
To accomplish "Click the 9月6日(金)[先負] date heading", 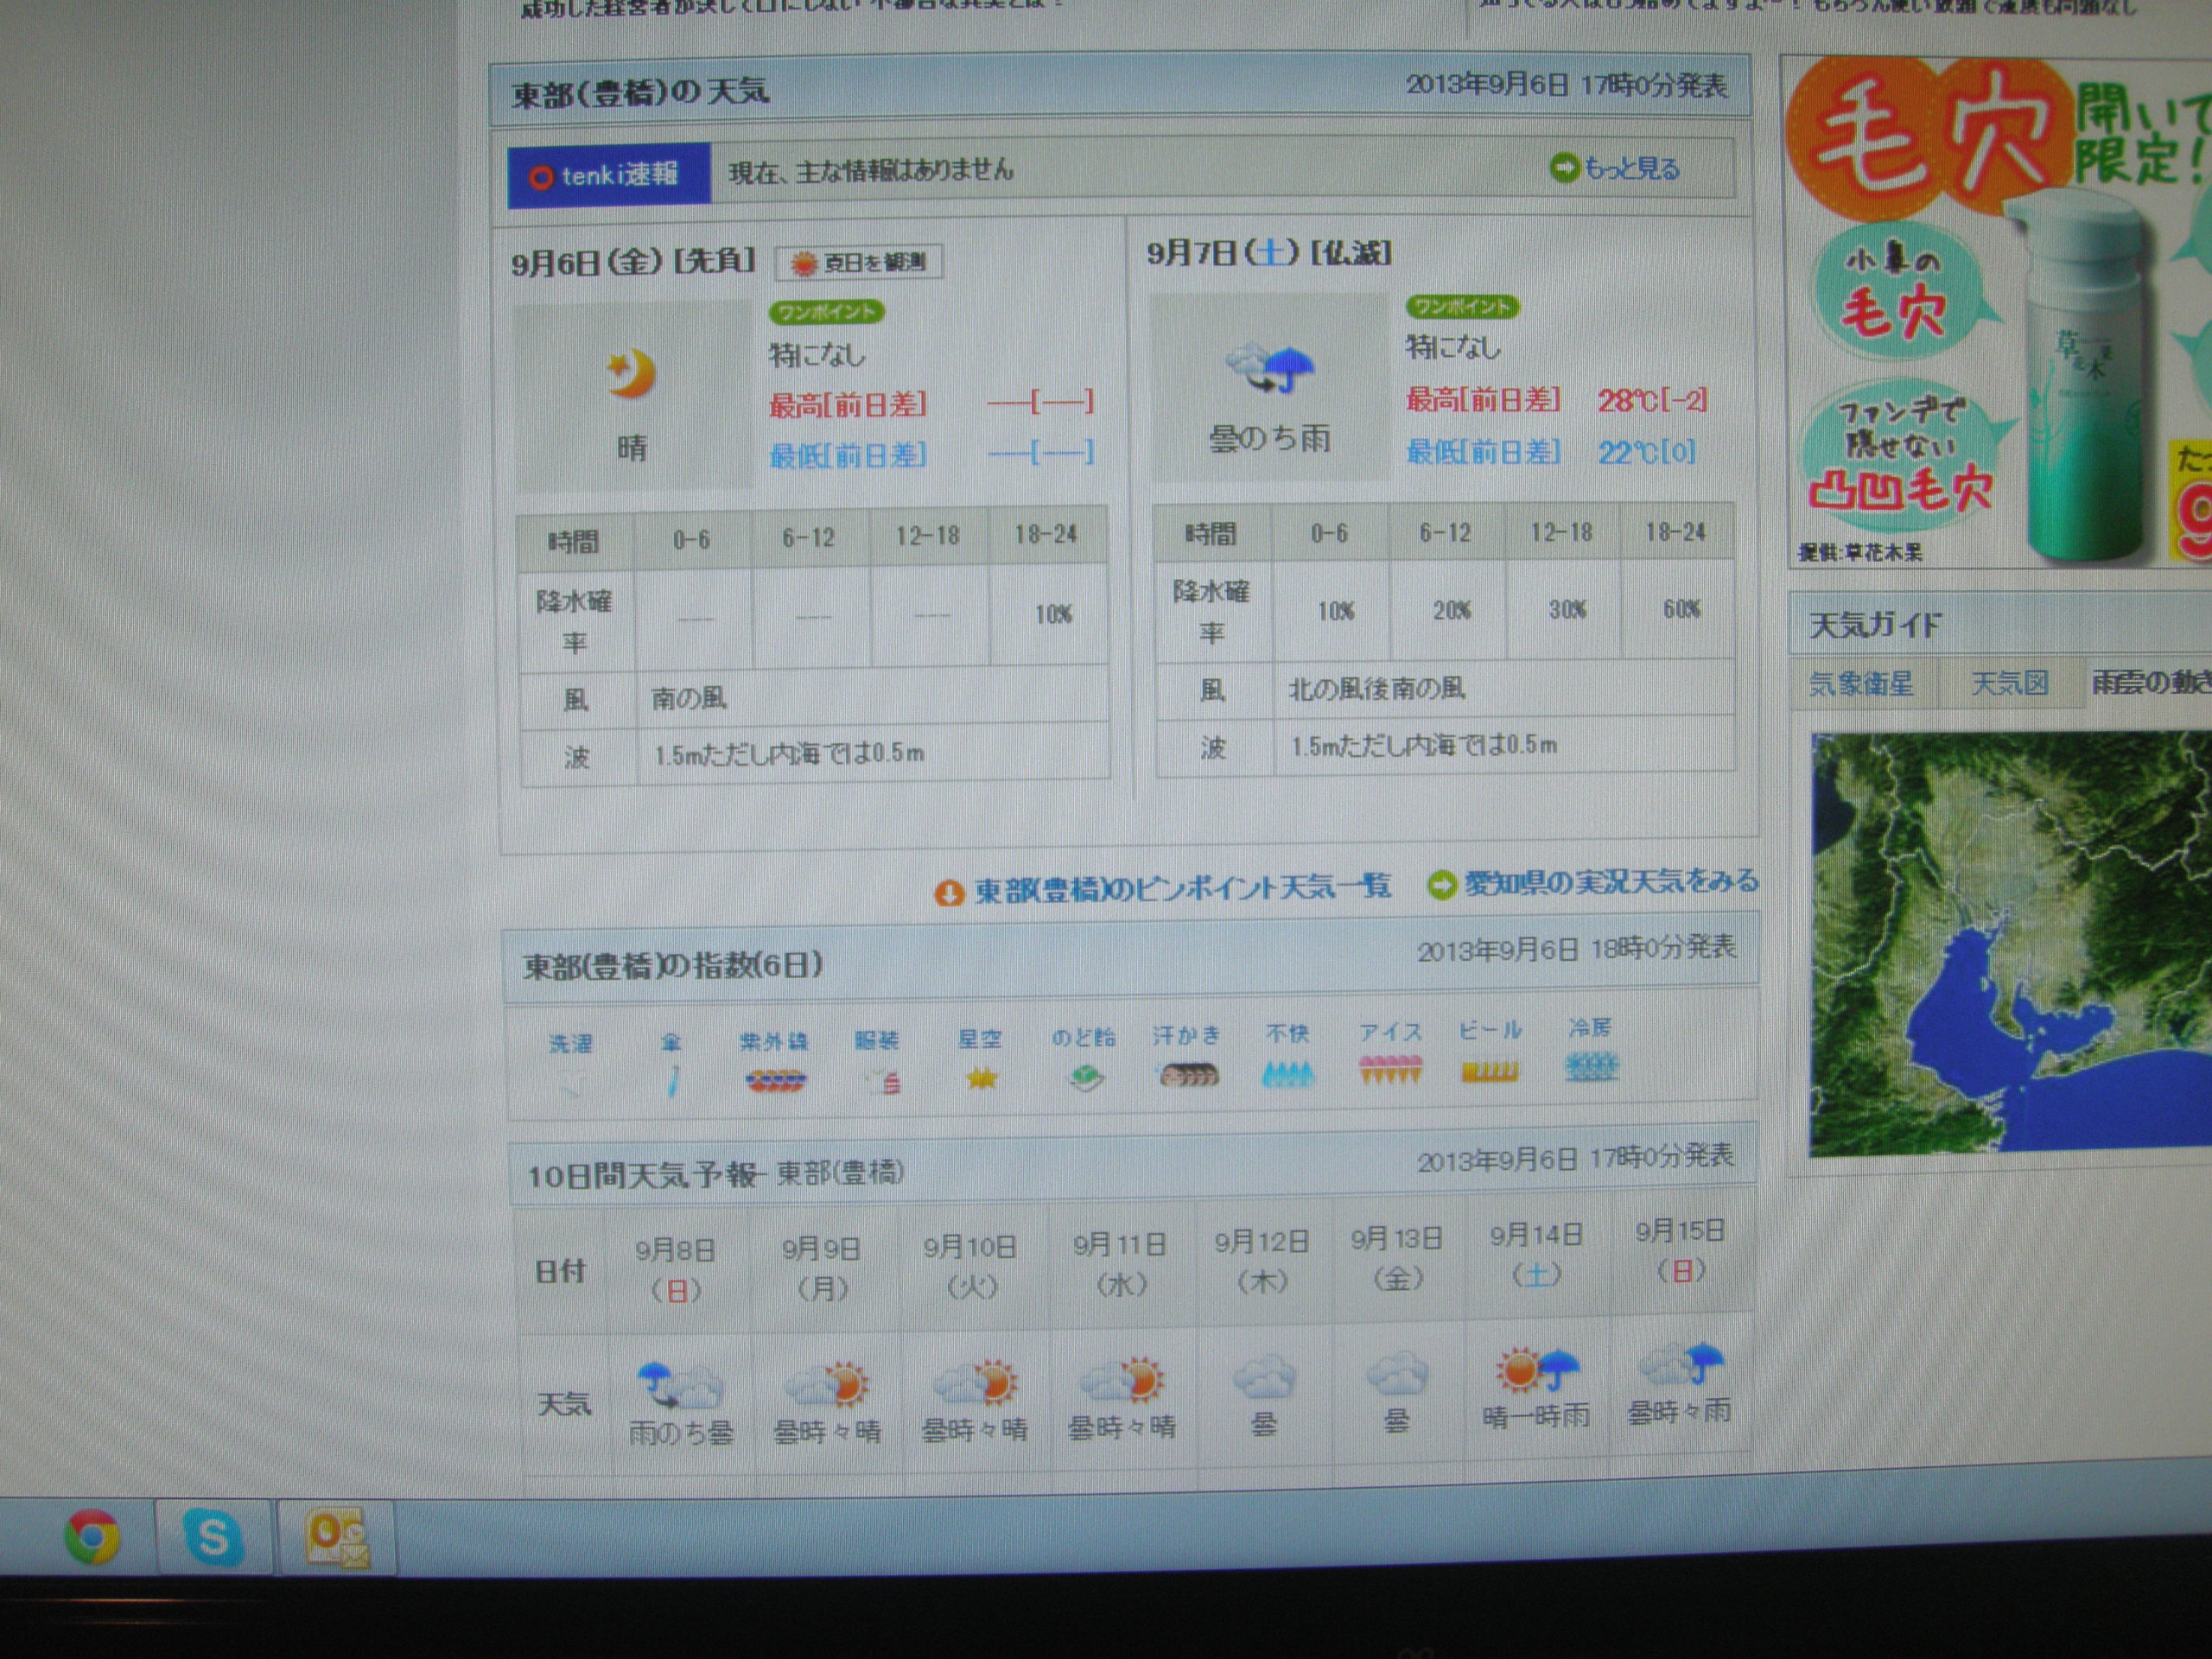I will (633, 263).
